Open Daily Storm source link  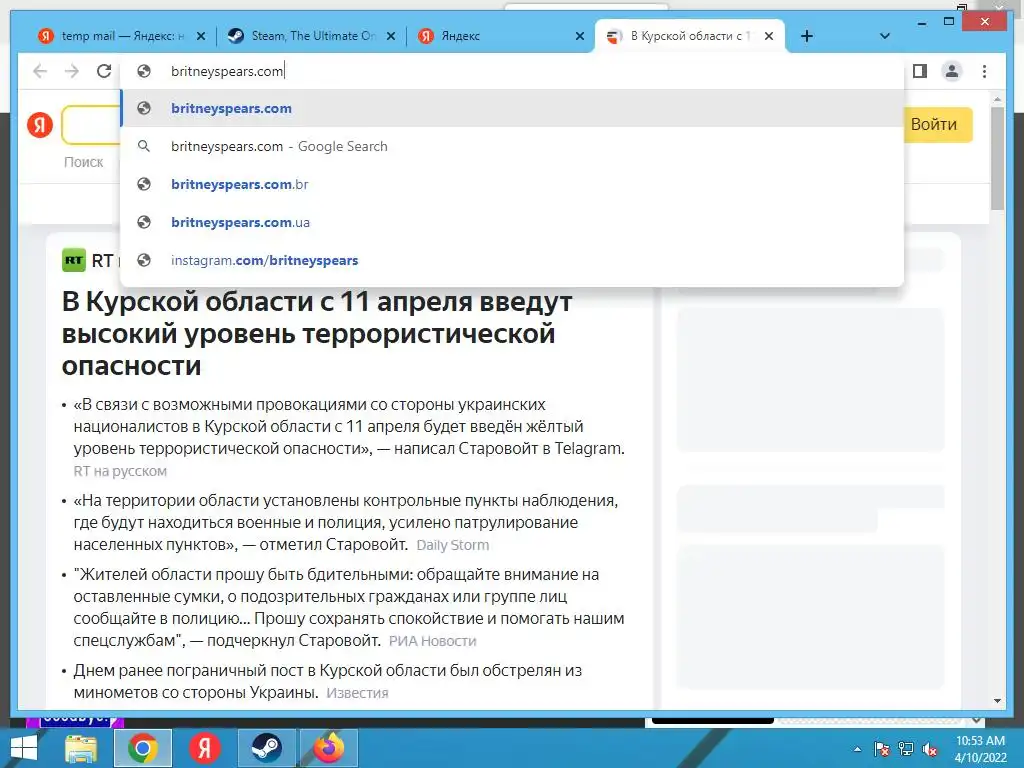453,545
